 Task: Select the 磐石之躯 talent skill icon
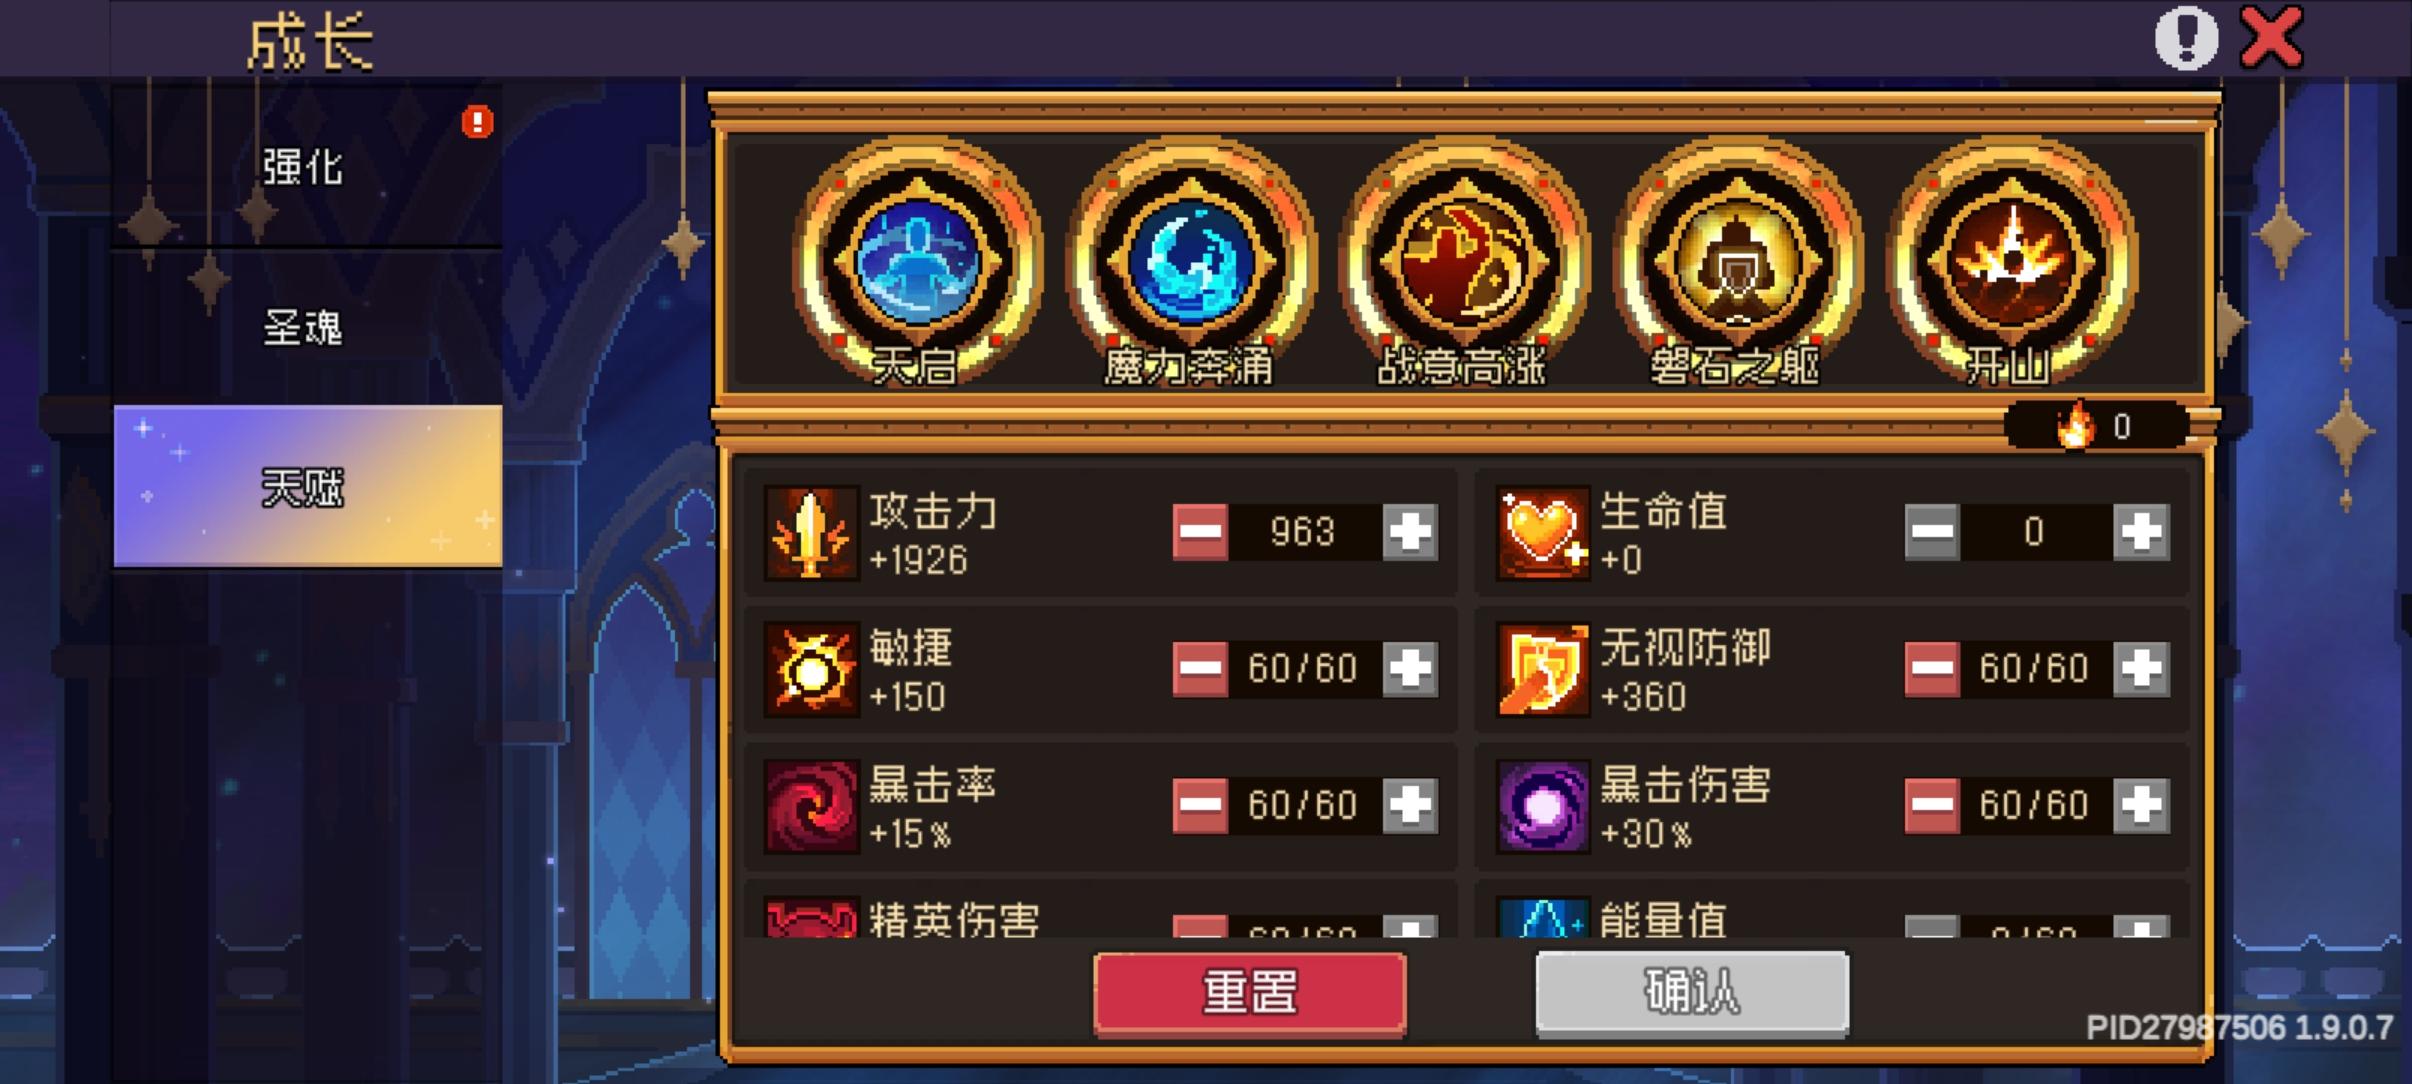tap(1737, 262)
